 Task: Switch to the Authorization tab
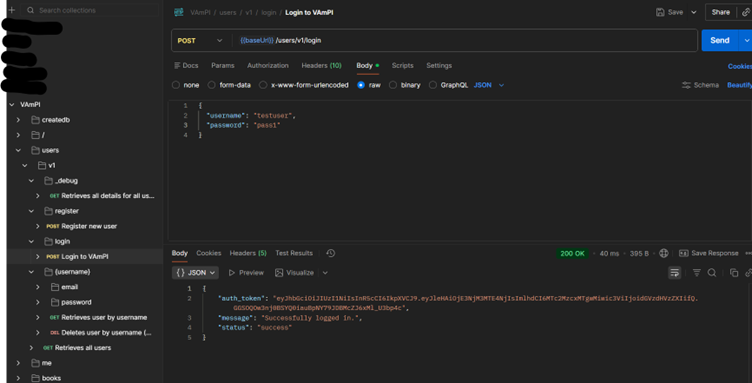point(268,66)
